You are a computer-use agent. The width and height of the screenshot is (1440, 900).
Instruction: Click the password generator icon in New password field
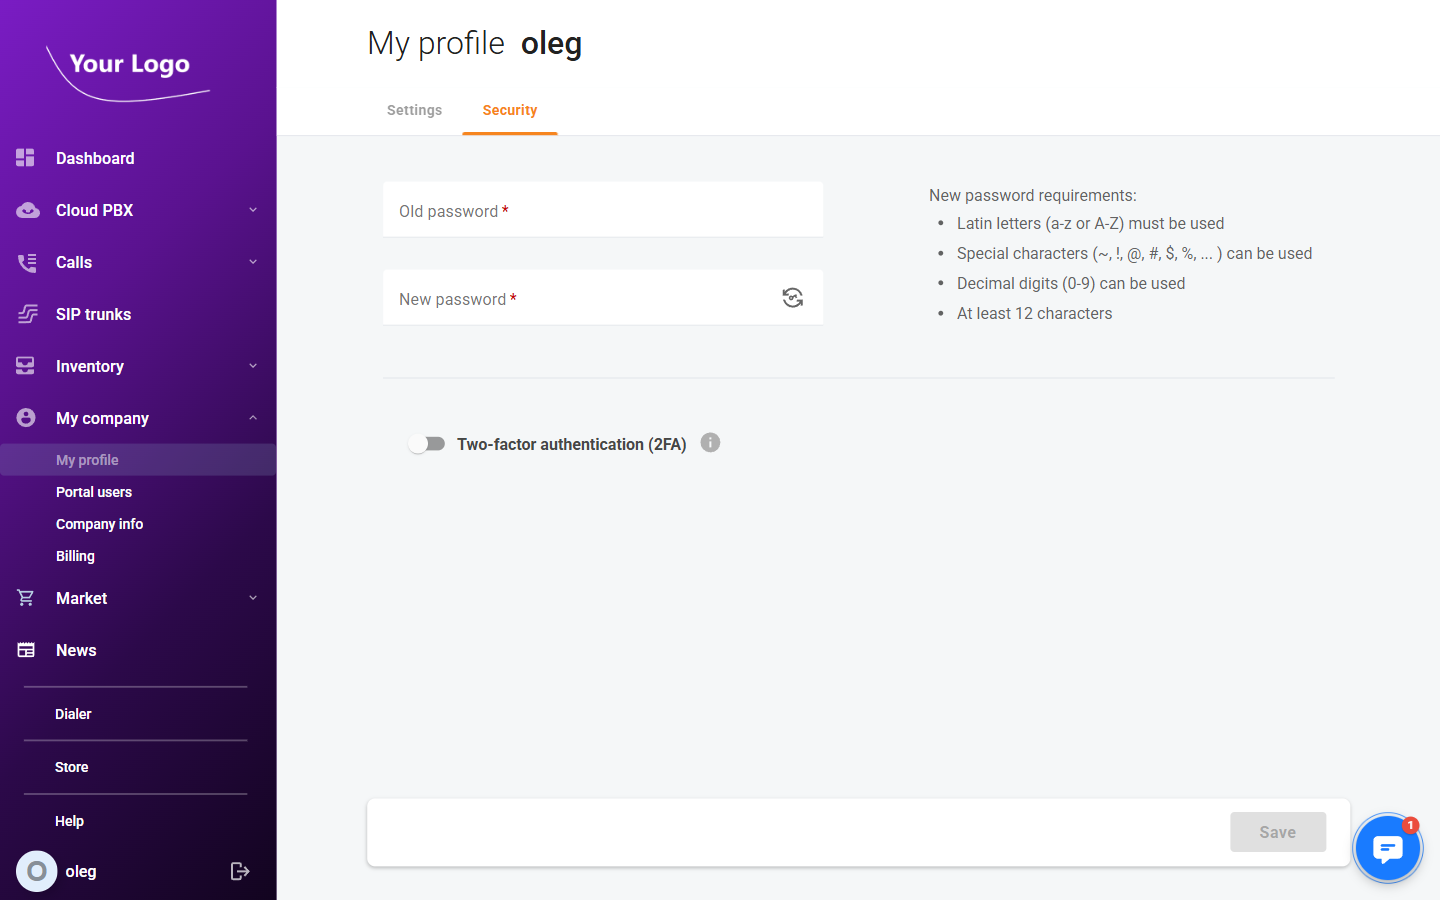pyautogui.click(x=792, y=297)
